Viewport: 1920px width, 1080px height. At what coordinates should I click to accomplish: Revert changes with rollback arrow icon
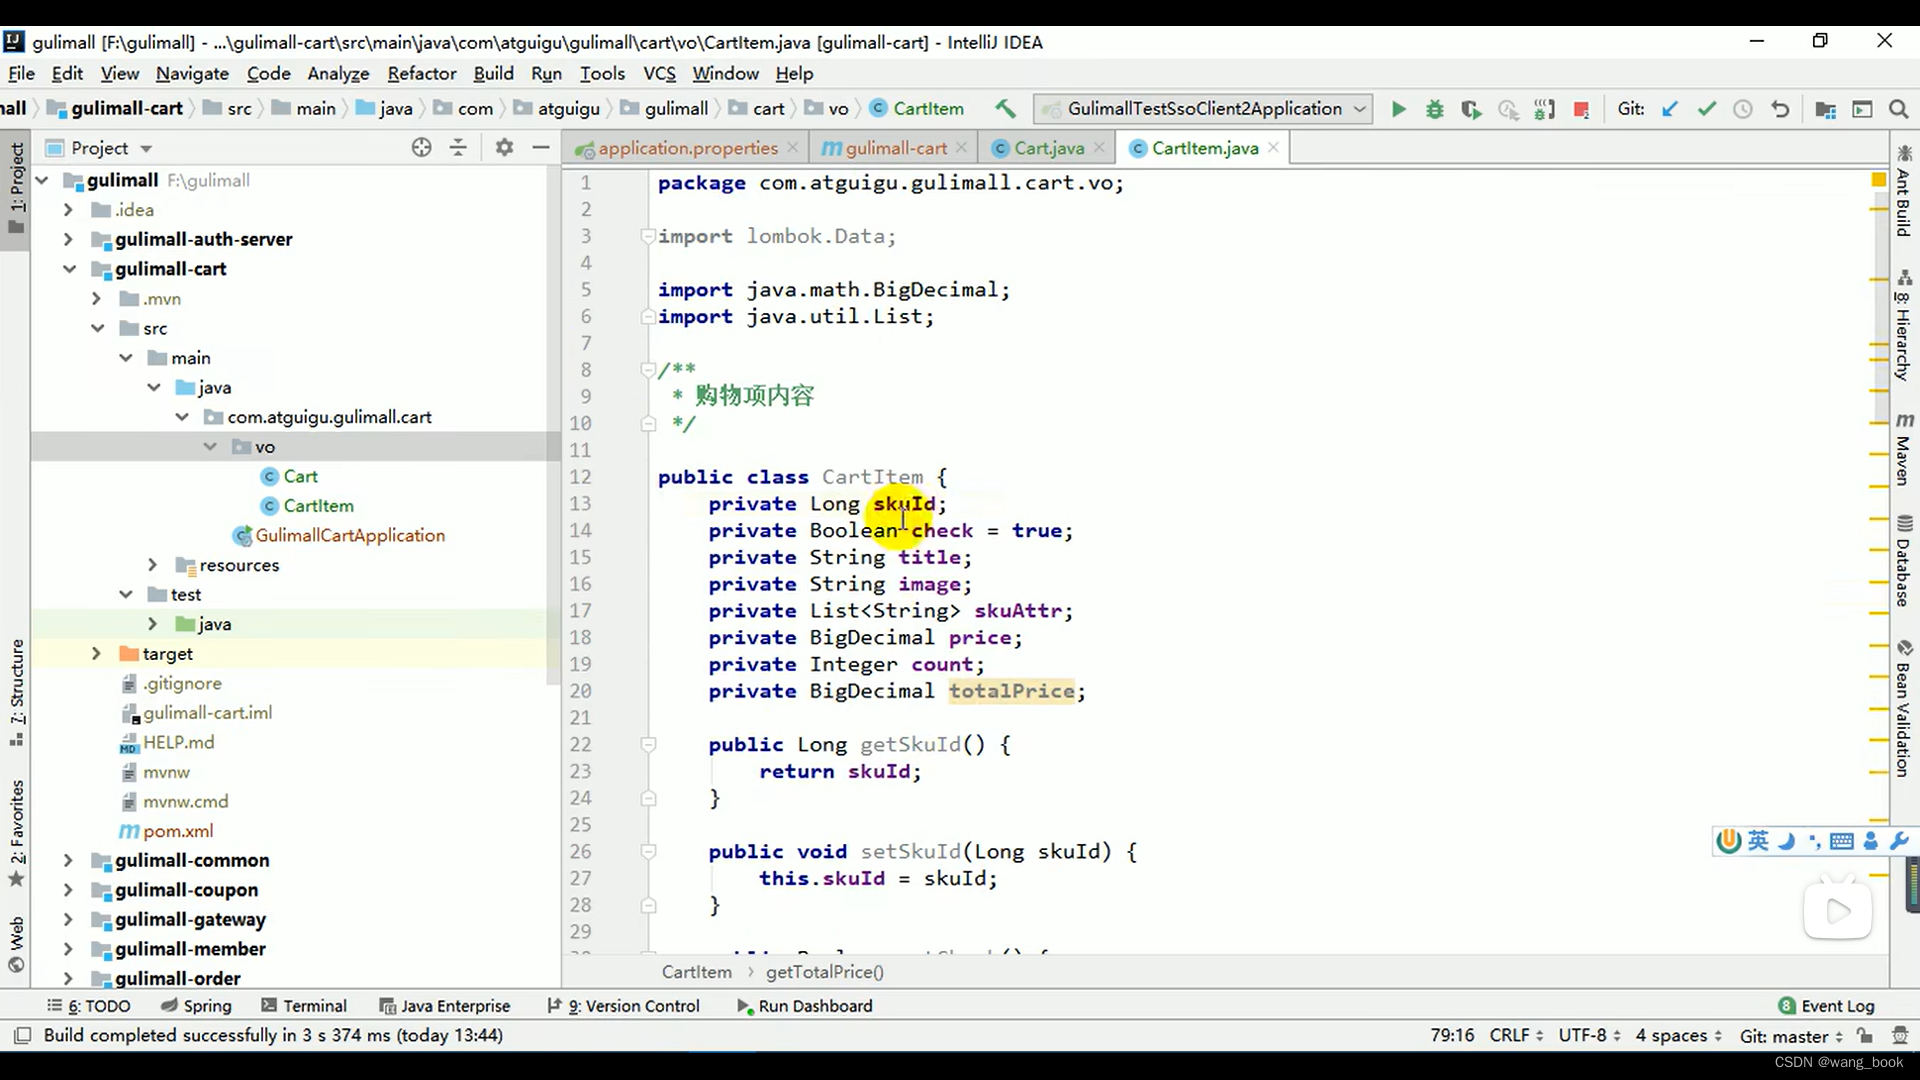click(1780, 109)
